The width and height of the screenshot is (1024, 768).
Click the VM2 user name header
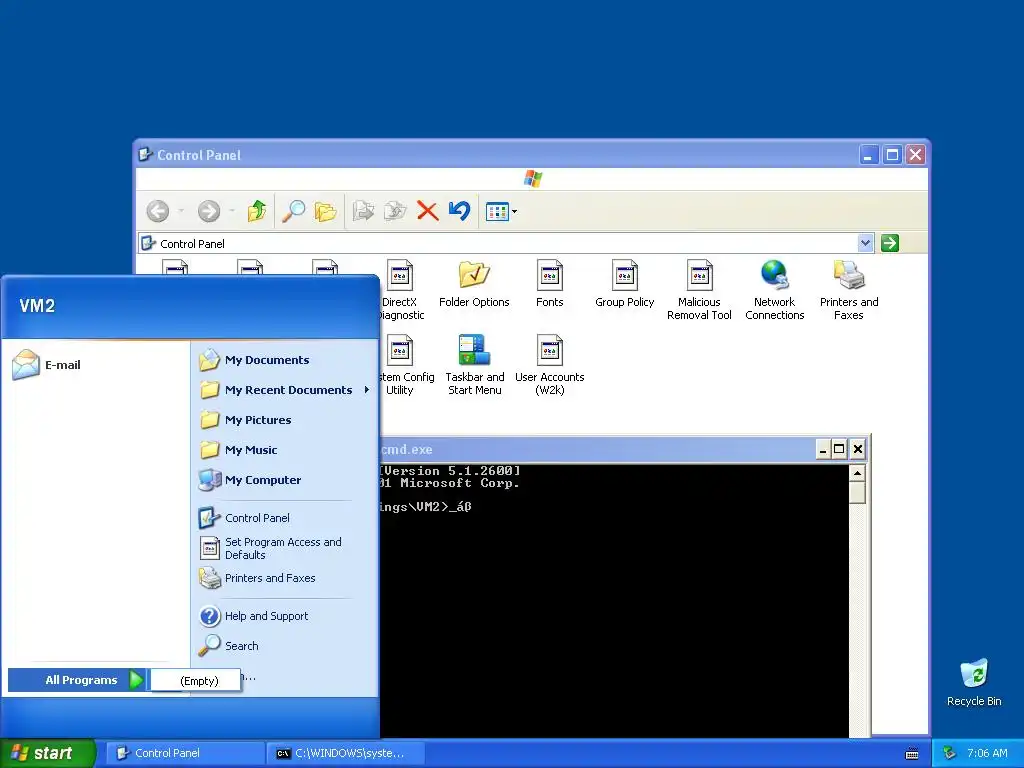(37, 306)
